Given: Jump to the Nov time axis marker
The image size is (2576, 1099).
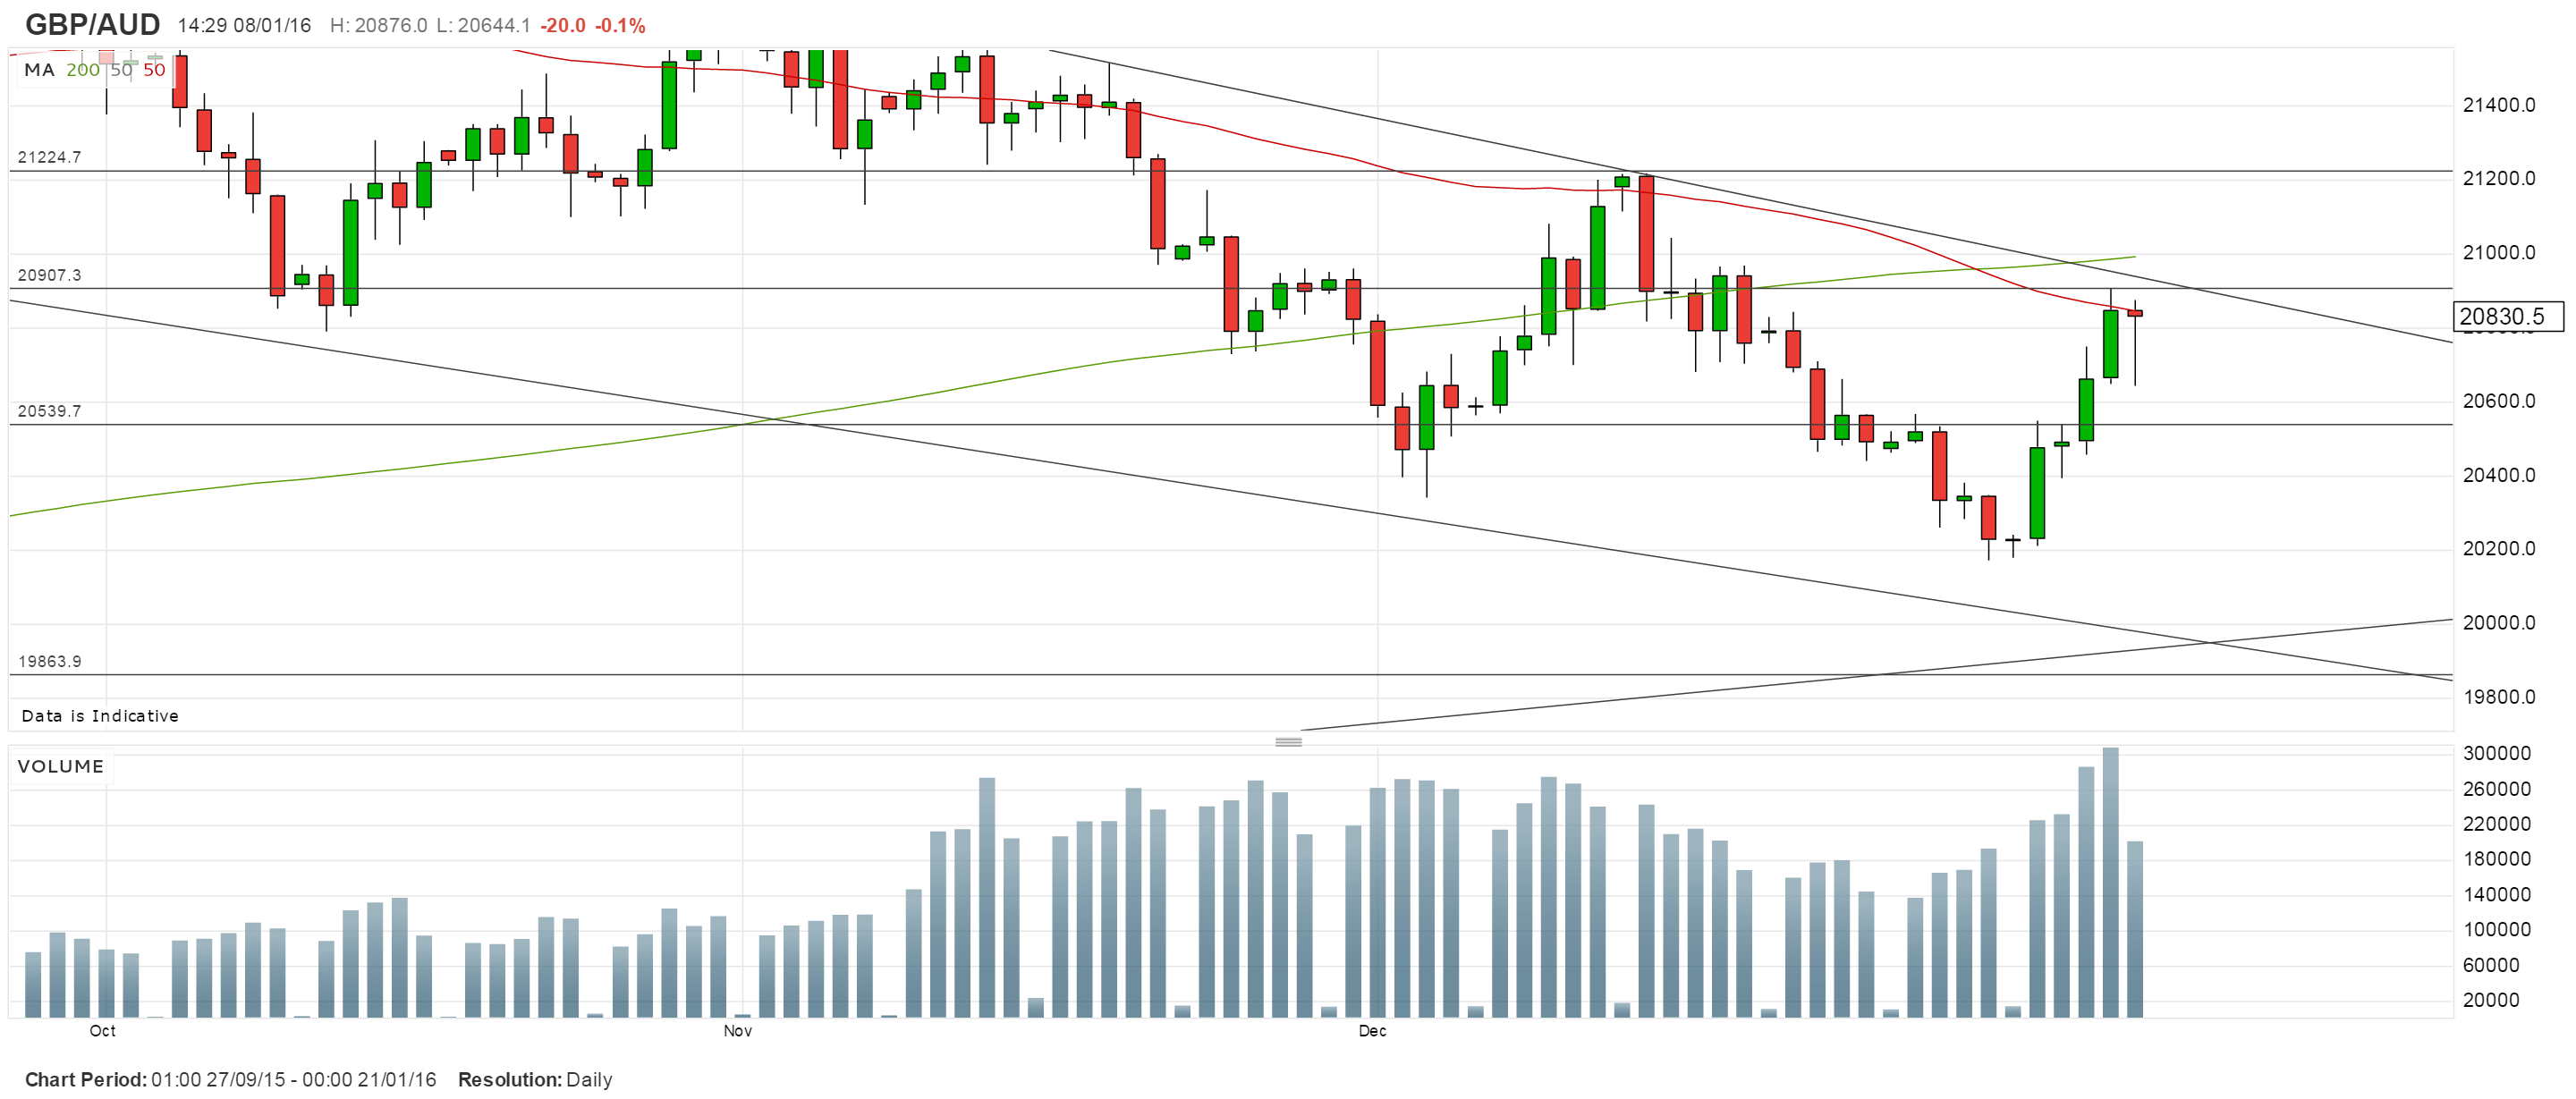Looking at the screenshot, I should (x=738, y=1031).
